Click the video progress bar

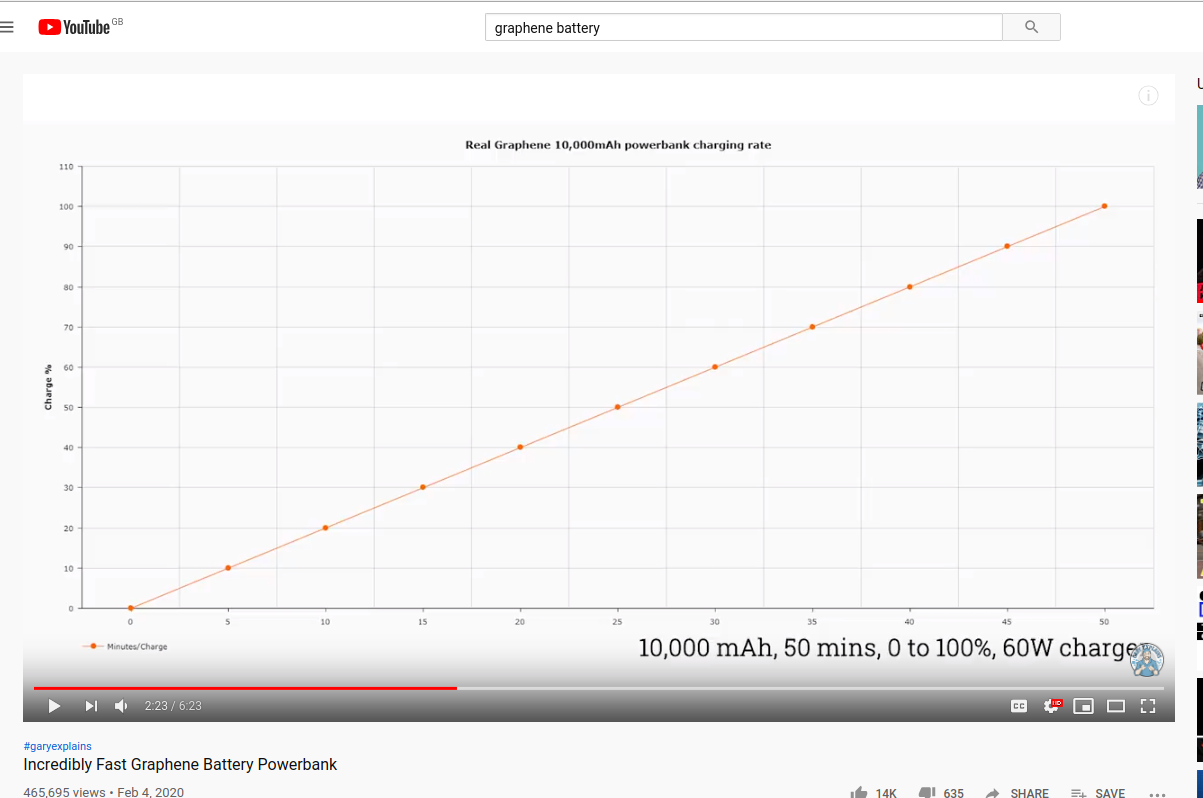(598, 688)
